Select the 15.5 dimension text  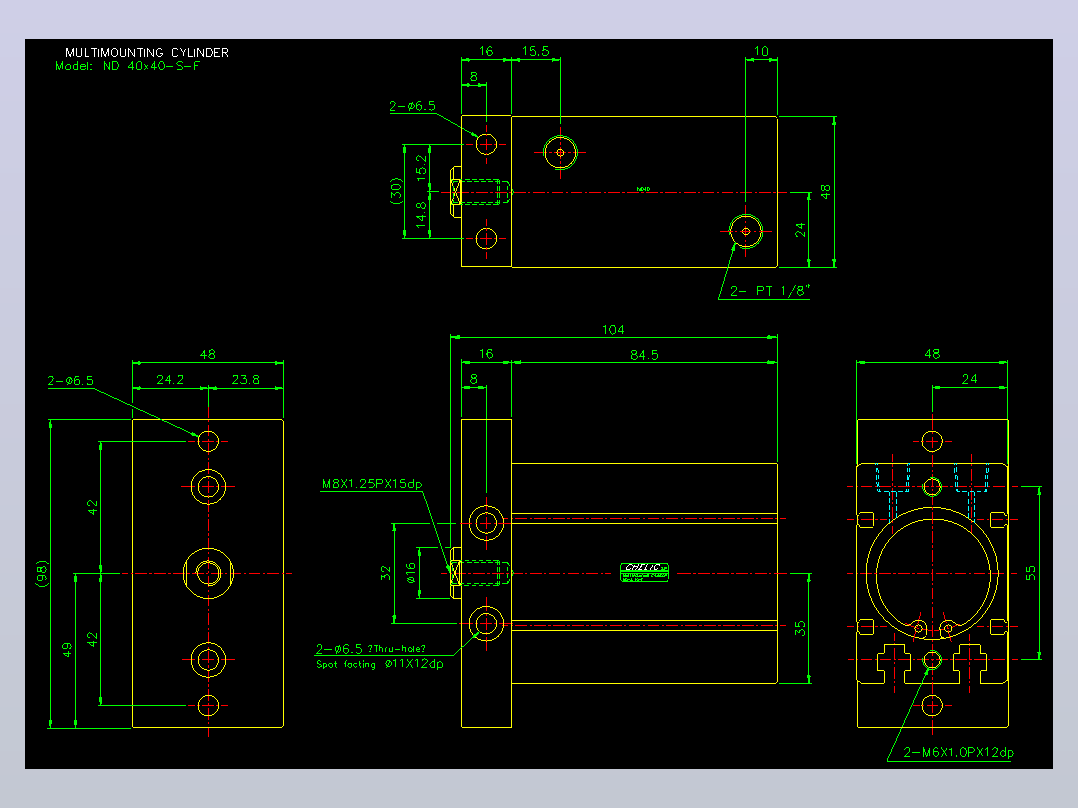(536, 51)
